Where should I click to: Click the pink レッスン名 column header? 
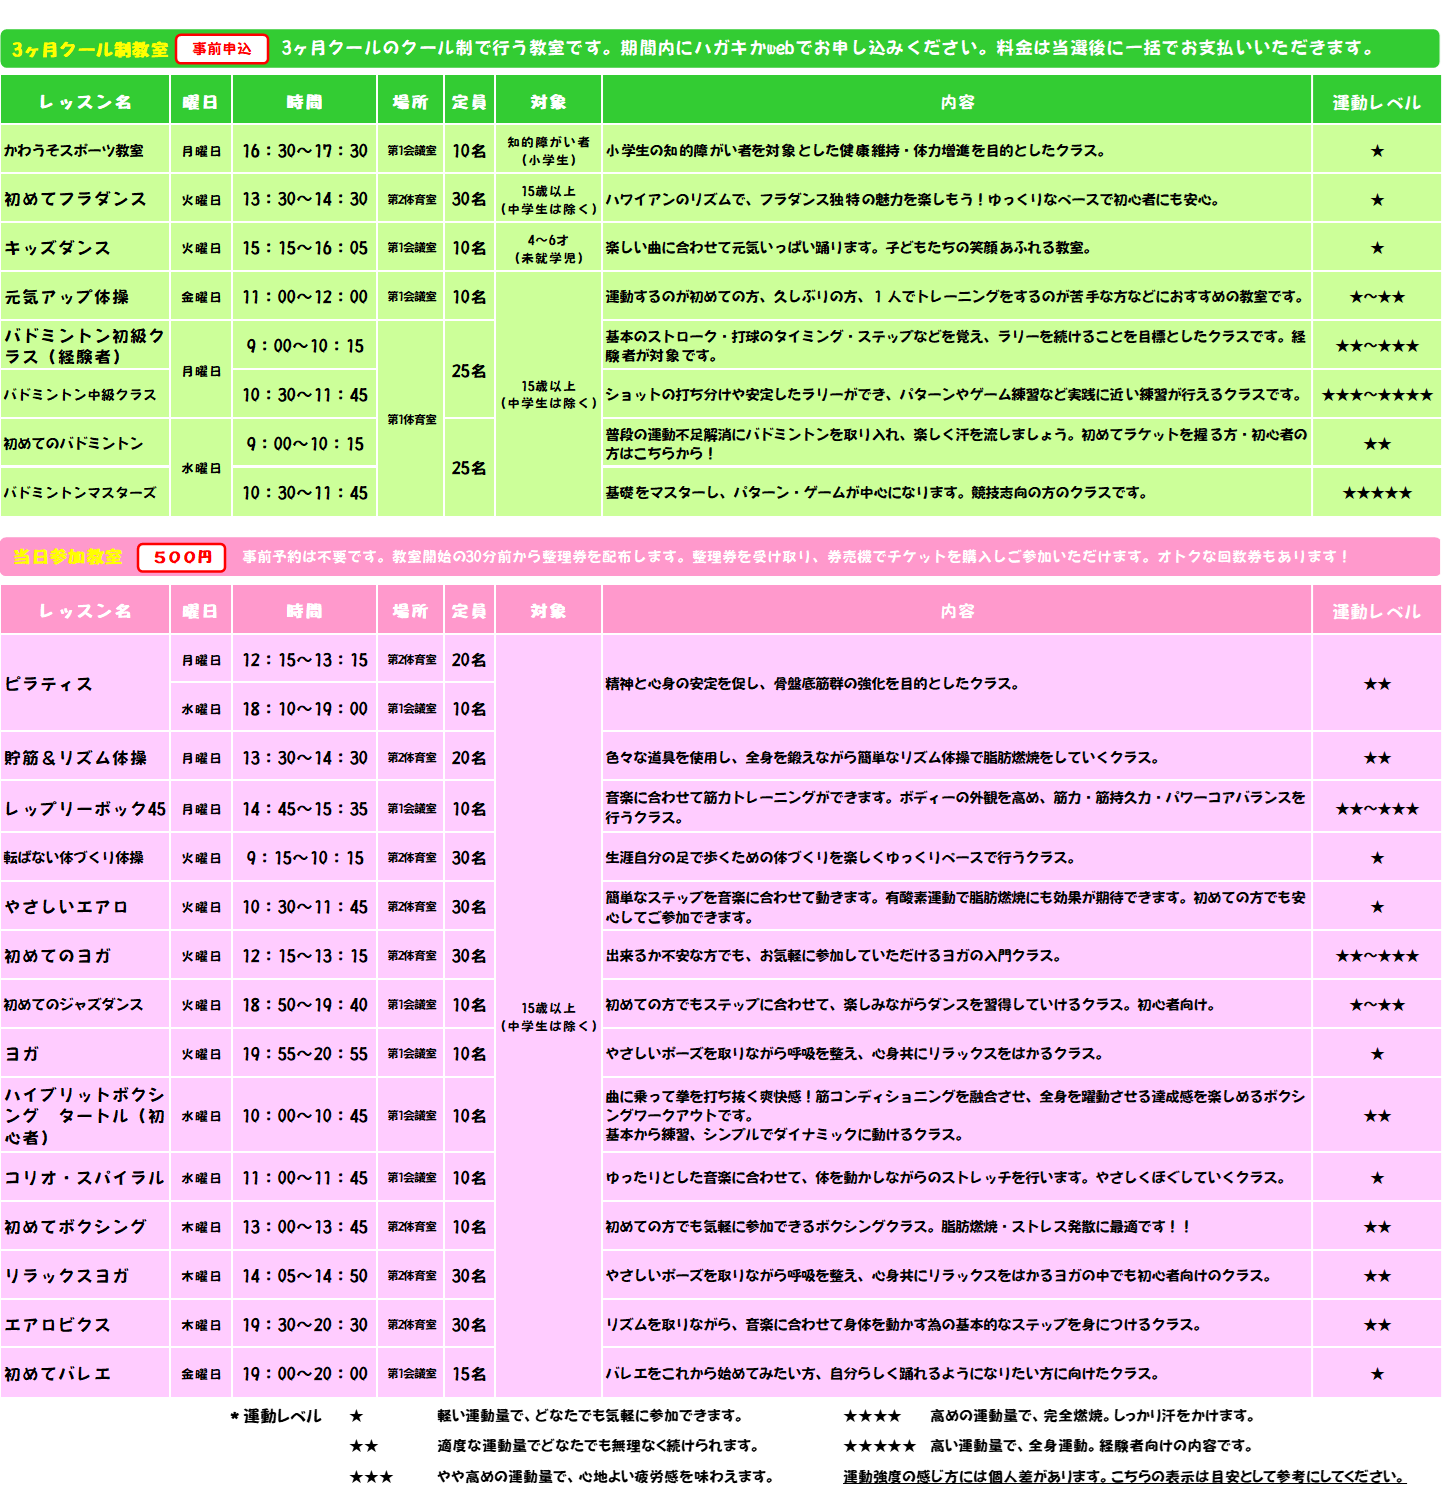click(85, 611)
